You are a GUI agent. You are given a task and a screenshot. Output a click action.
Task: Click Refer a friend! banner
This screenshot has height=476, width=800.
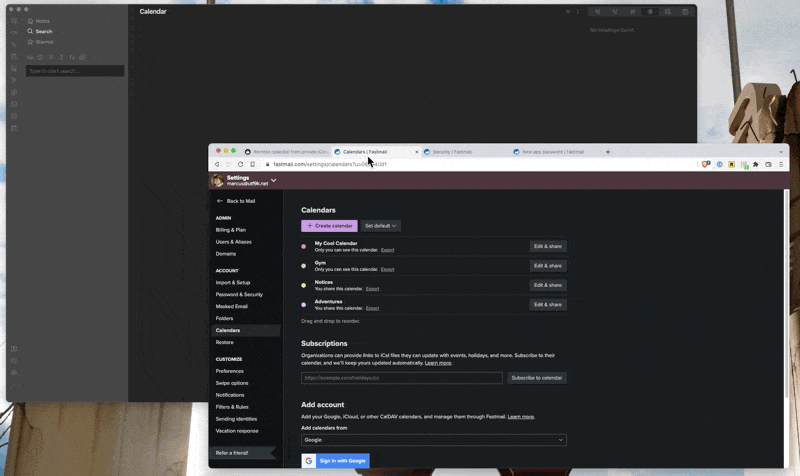243,453
